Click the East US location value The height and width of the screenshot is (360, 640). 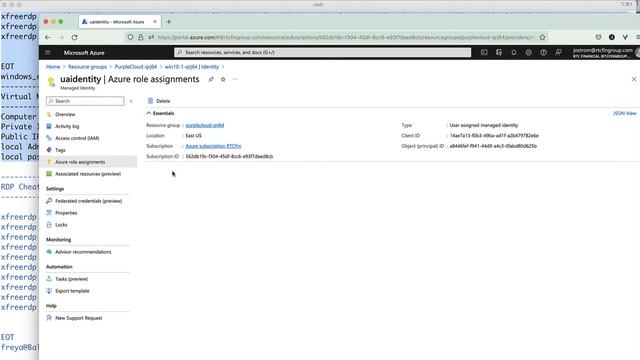194,136
